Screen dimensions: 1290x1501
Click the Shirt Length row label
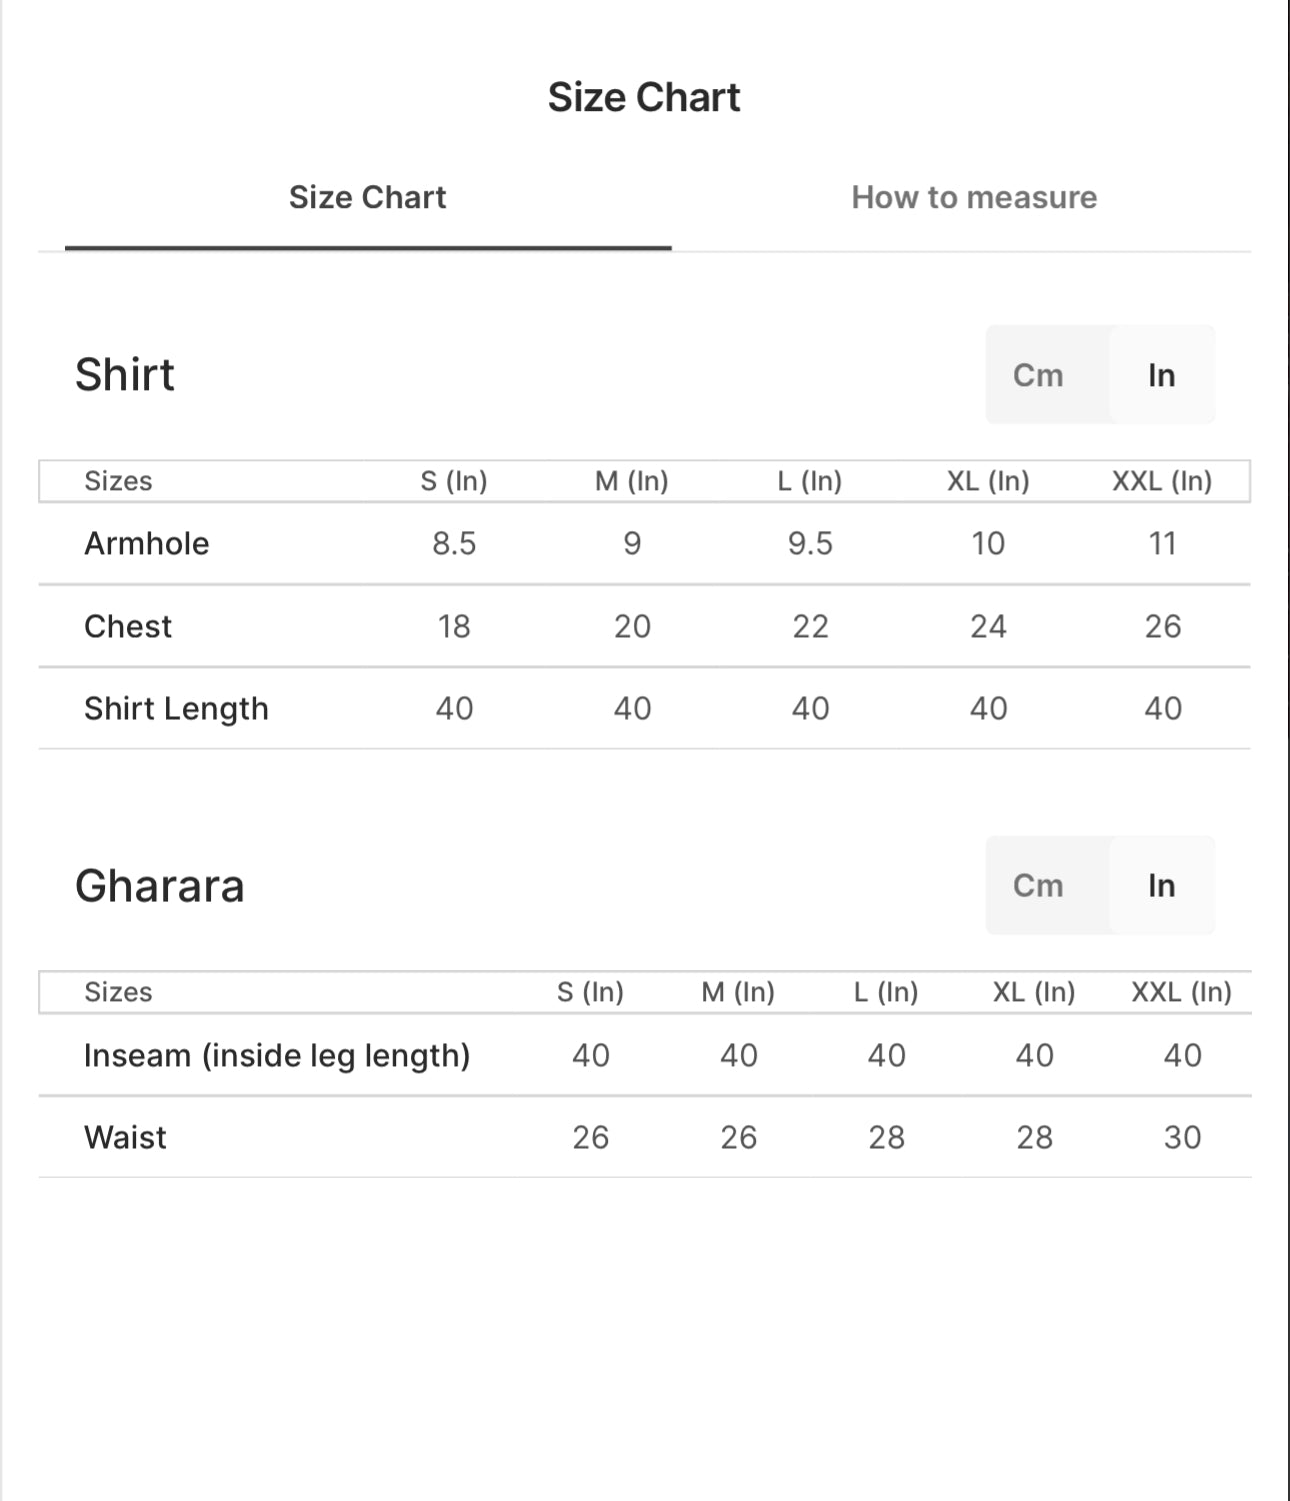click(176, 709)
